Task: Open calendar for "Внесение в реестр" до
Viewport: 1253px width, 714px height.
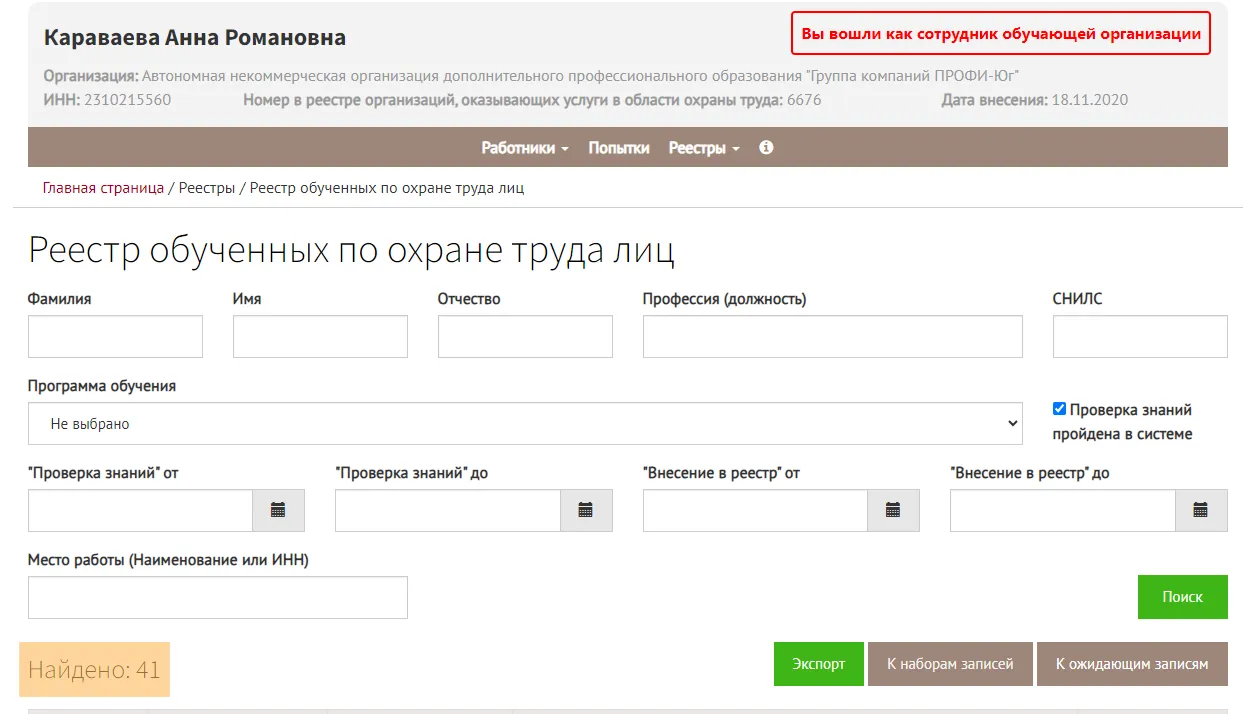Action: tap(1200, 510)
